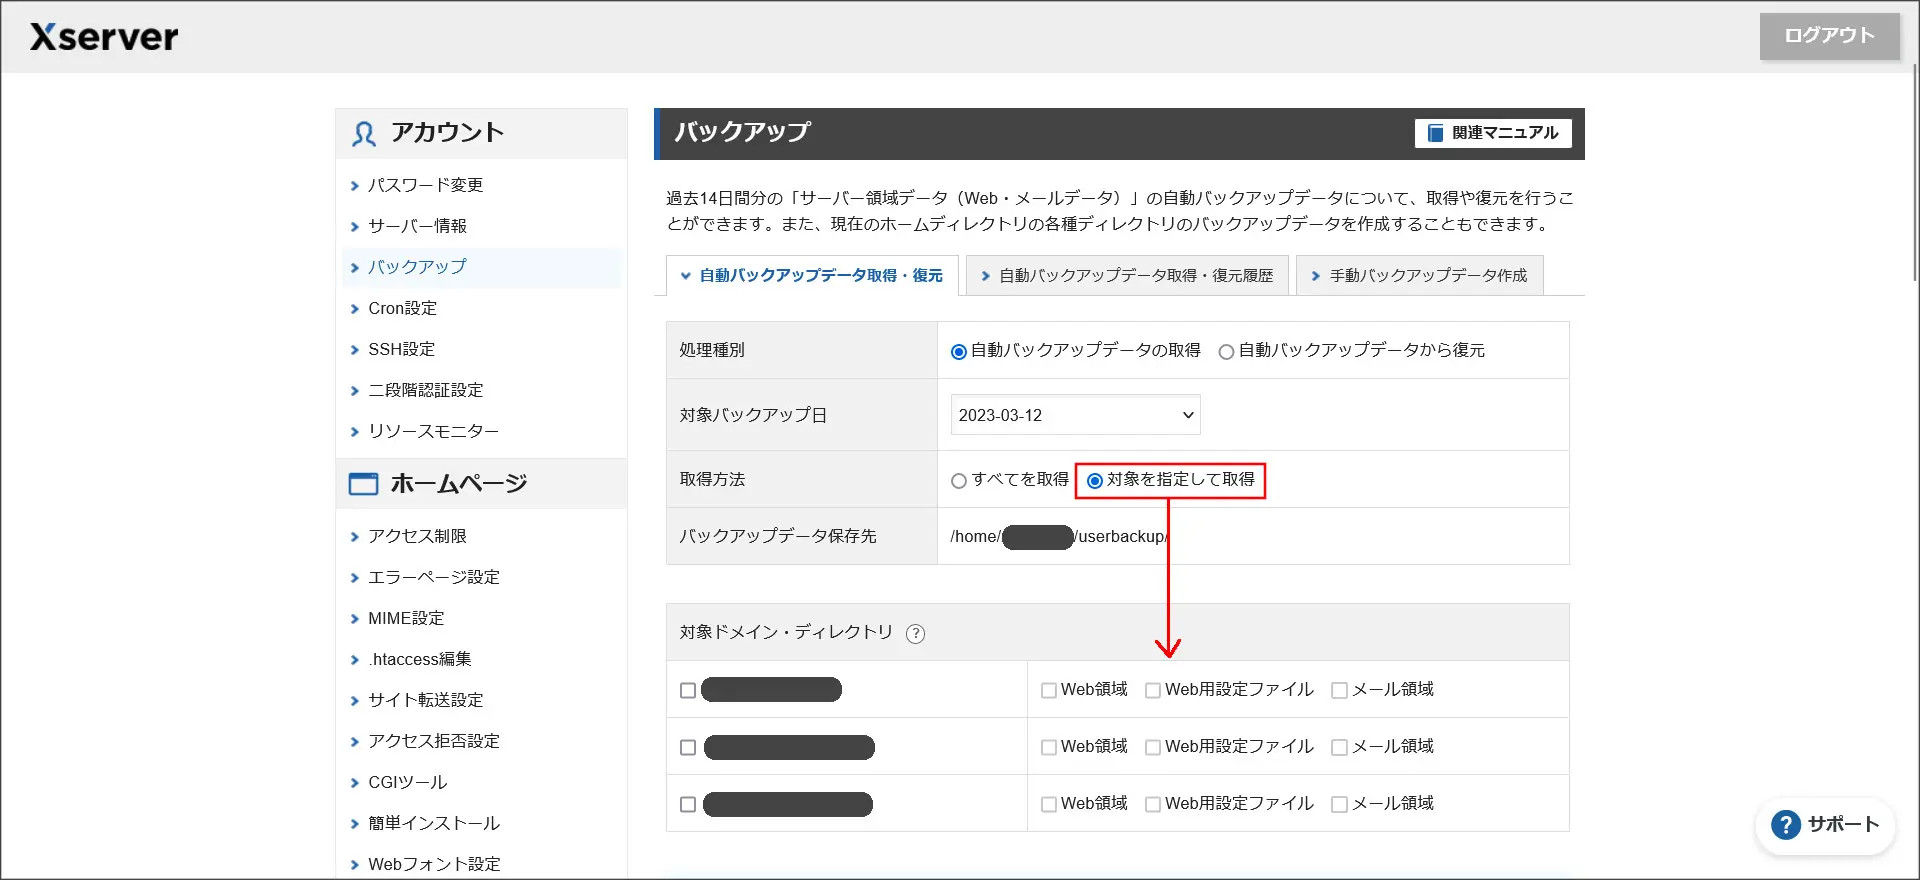Tick メール領域 in the first domain row
Screen dimensions: 1920x880
[x=1340, y=690]
